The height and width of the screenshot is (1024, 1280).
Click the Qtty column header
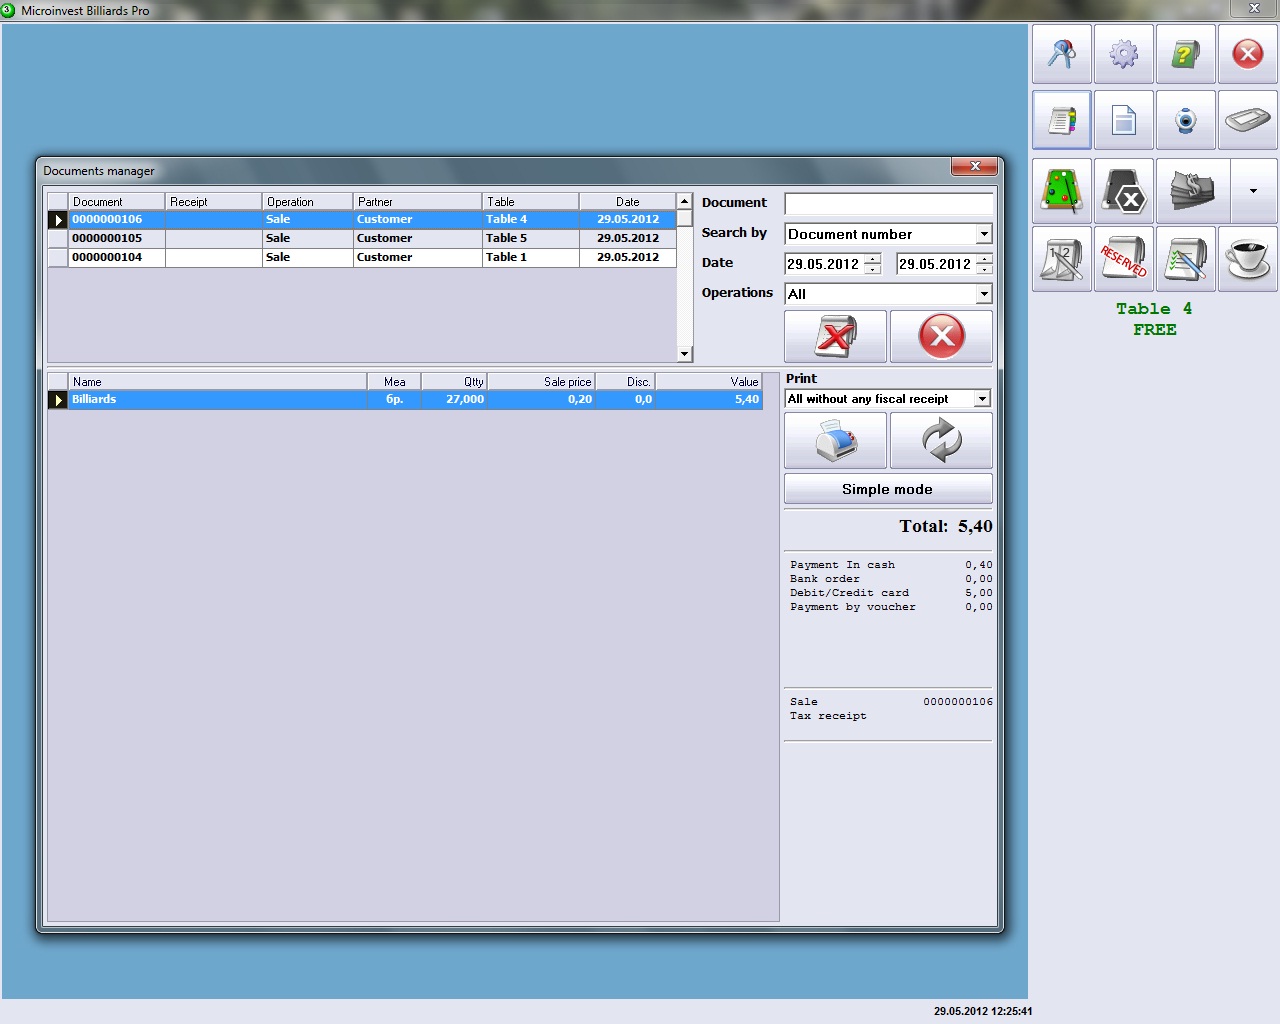(454, 382)
